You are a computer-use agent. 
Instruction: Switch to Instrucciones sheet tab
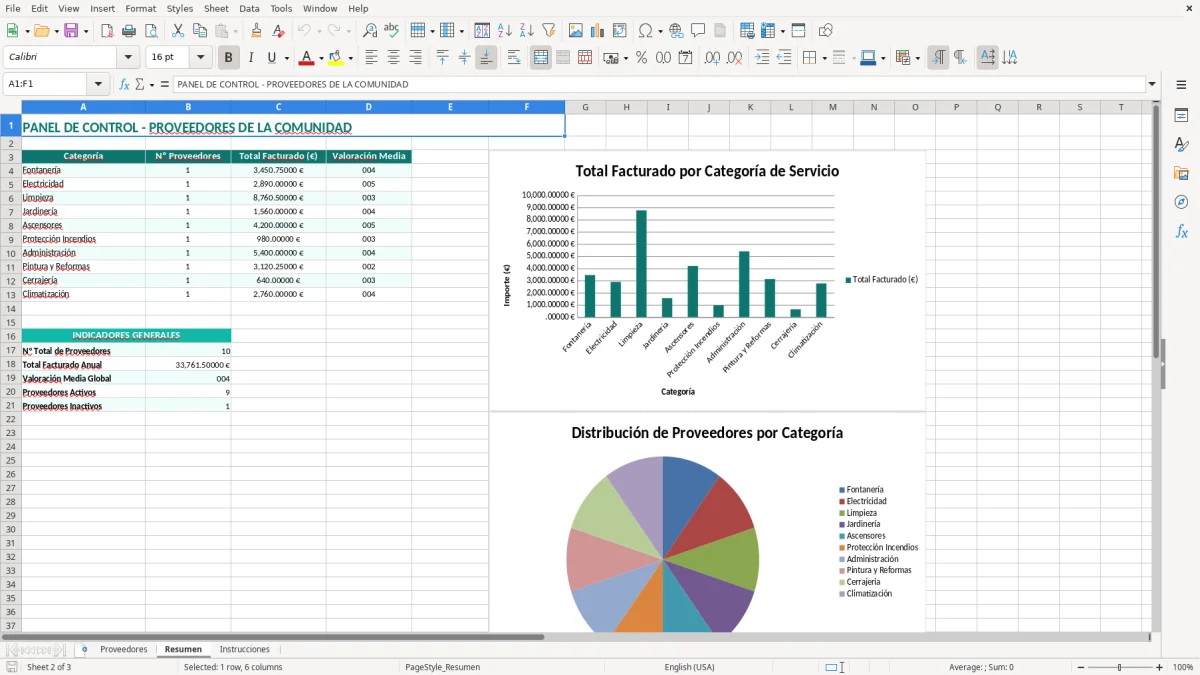coord(244,649)
